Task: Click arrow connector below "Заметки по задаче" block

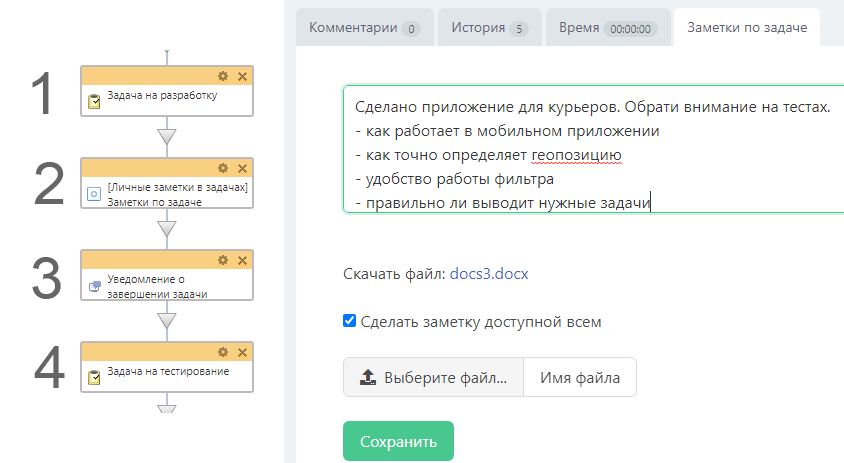Action: pyautogui.click(x=167, y=229)
